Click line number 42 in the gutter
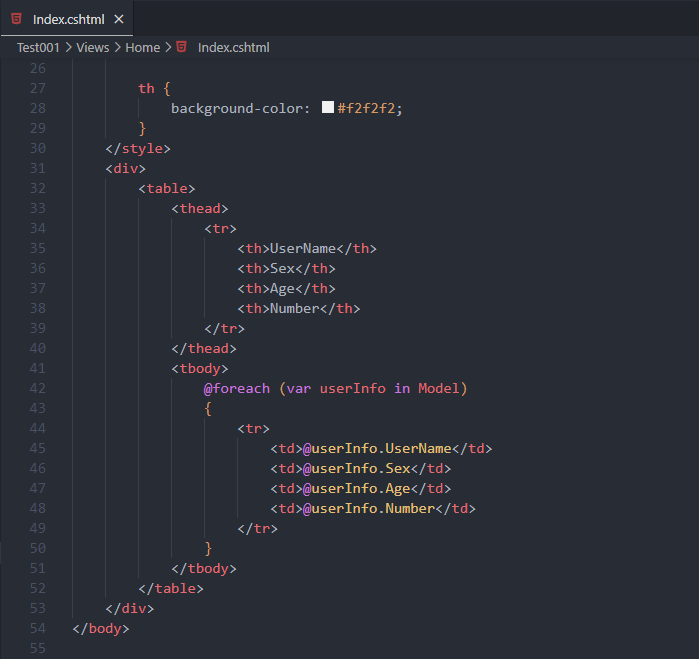Screen dimensions: 699x659 pyautogui.click(x=37, y=388)
